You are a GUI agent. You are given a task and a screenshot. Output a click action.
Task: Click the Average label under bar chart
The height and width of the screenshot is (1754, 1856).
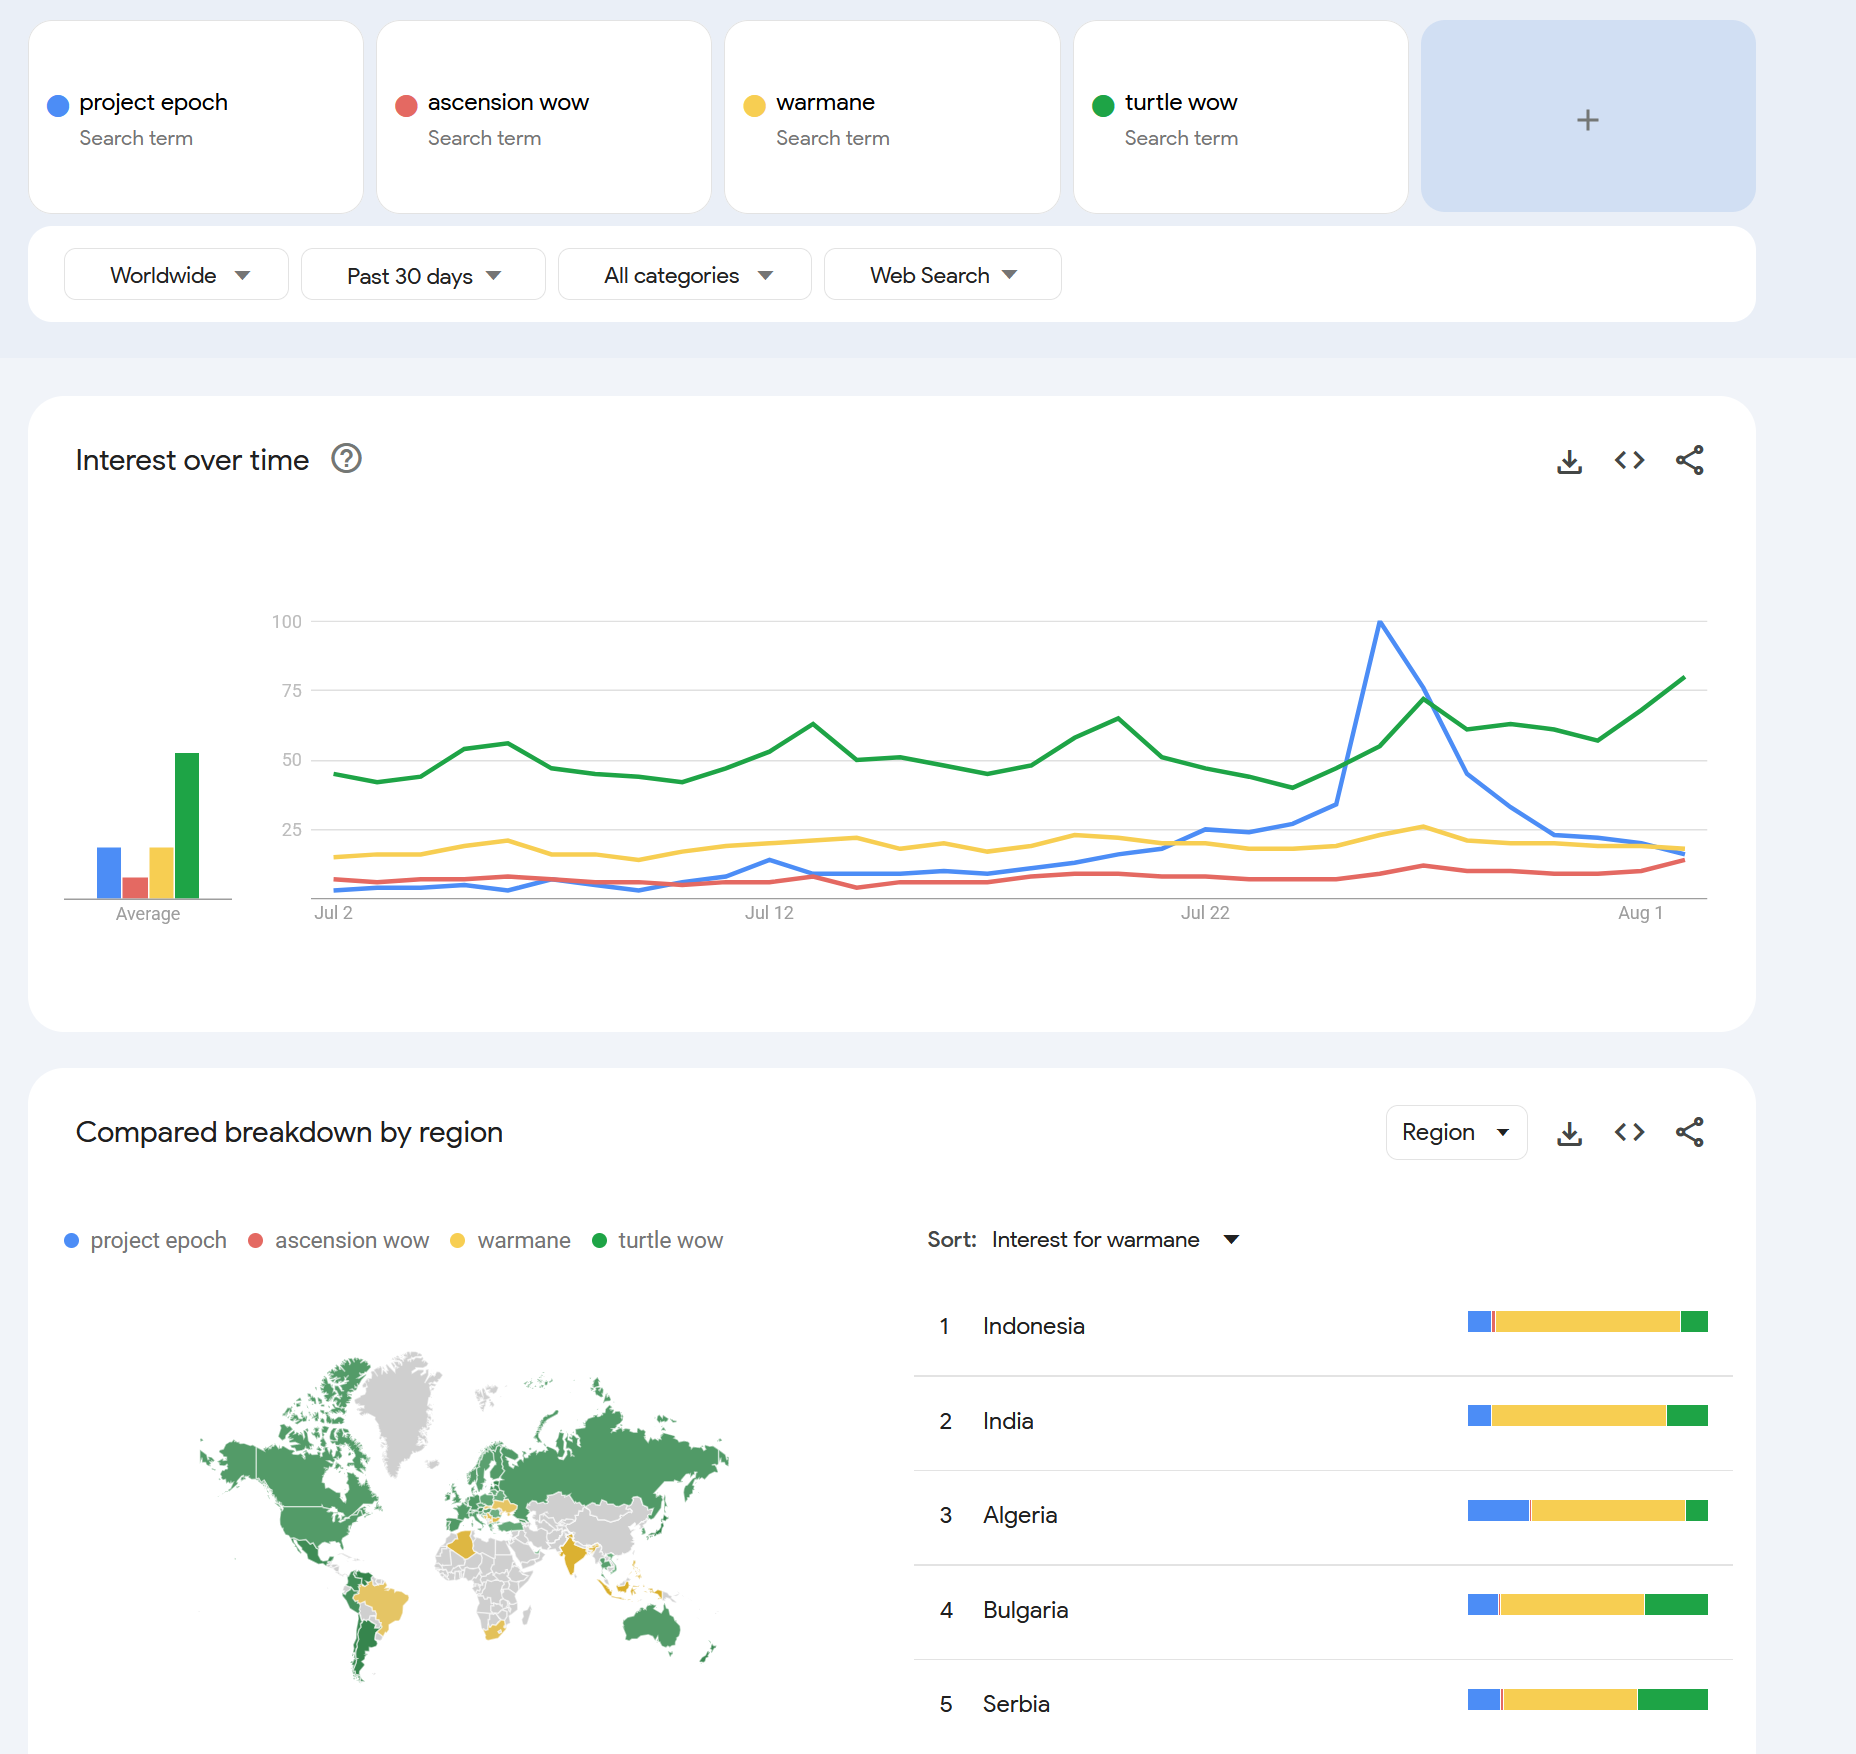pos(148,914)
